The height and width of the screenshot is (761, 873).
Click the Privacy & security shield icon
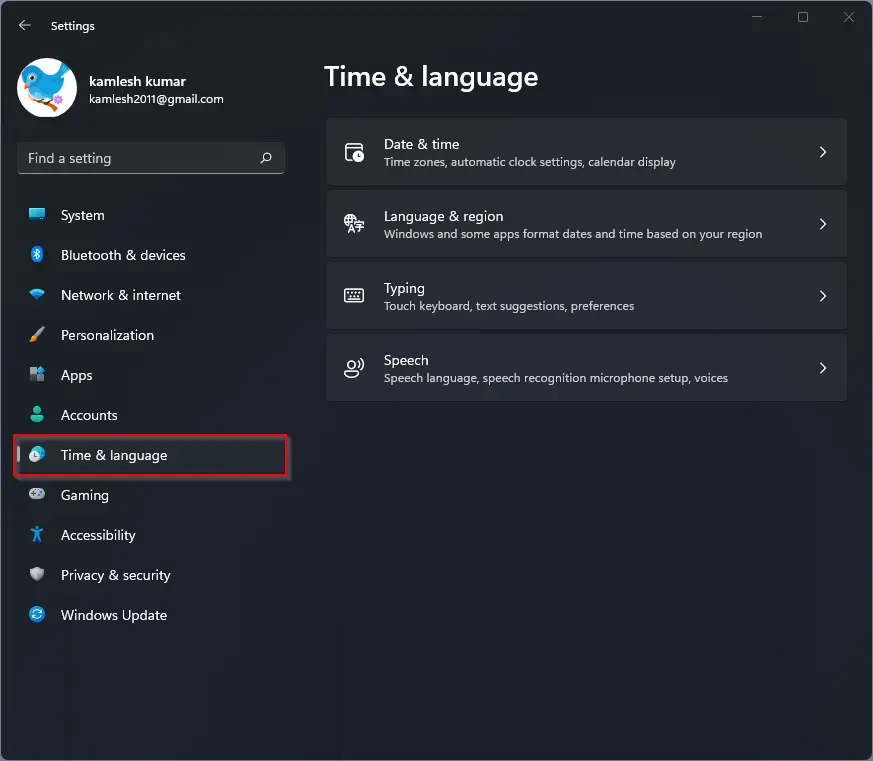[37, 574]
